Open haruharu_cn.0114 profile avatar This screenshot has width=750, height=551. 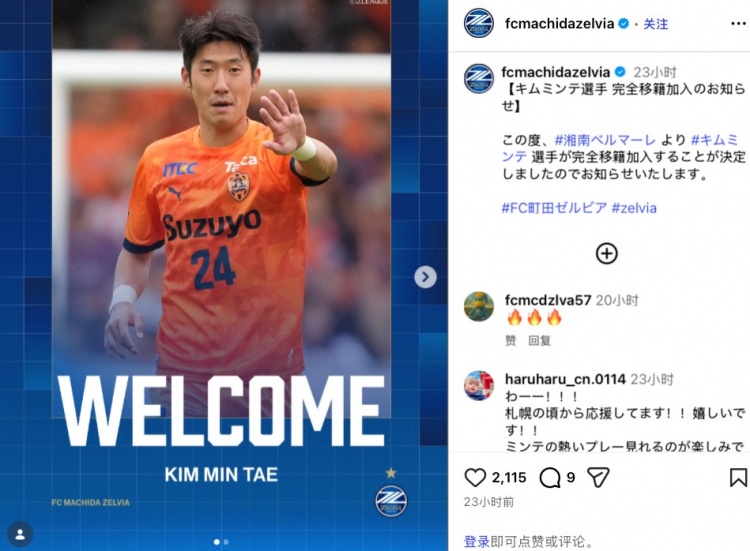pyautogui.click(x=479, y=385)
